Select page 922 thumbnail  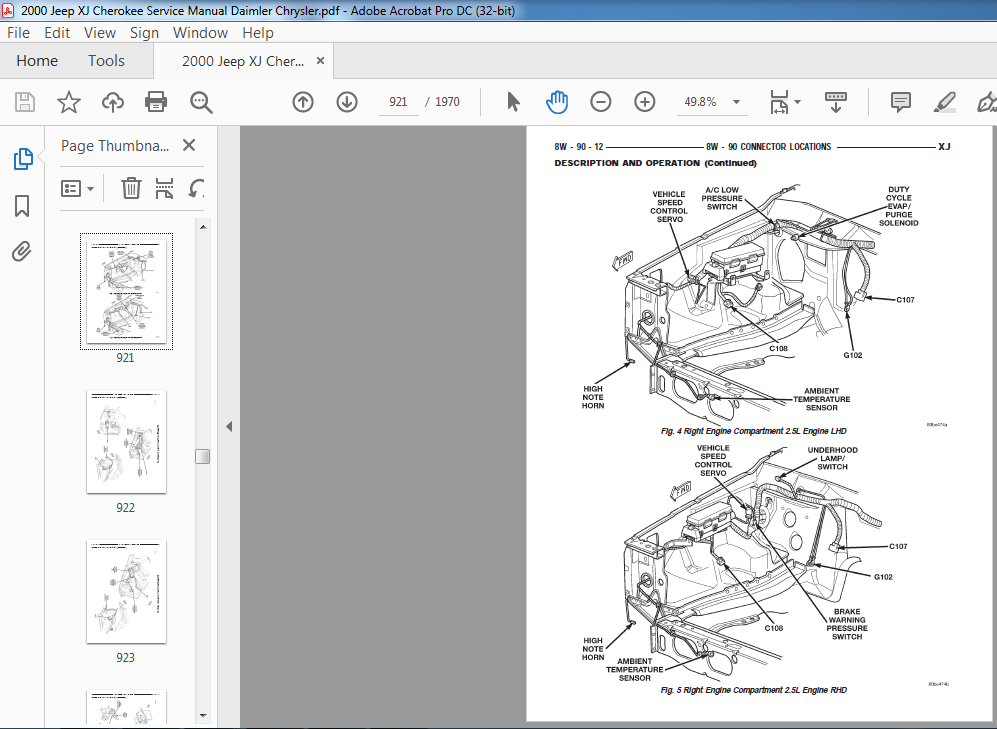127,442
